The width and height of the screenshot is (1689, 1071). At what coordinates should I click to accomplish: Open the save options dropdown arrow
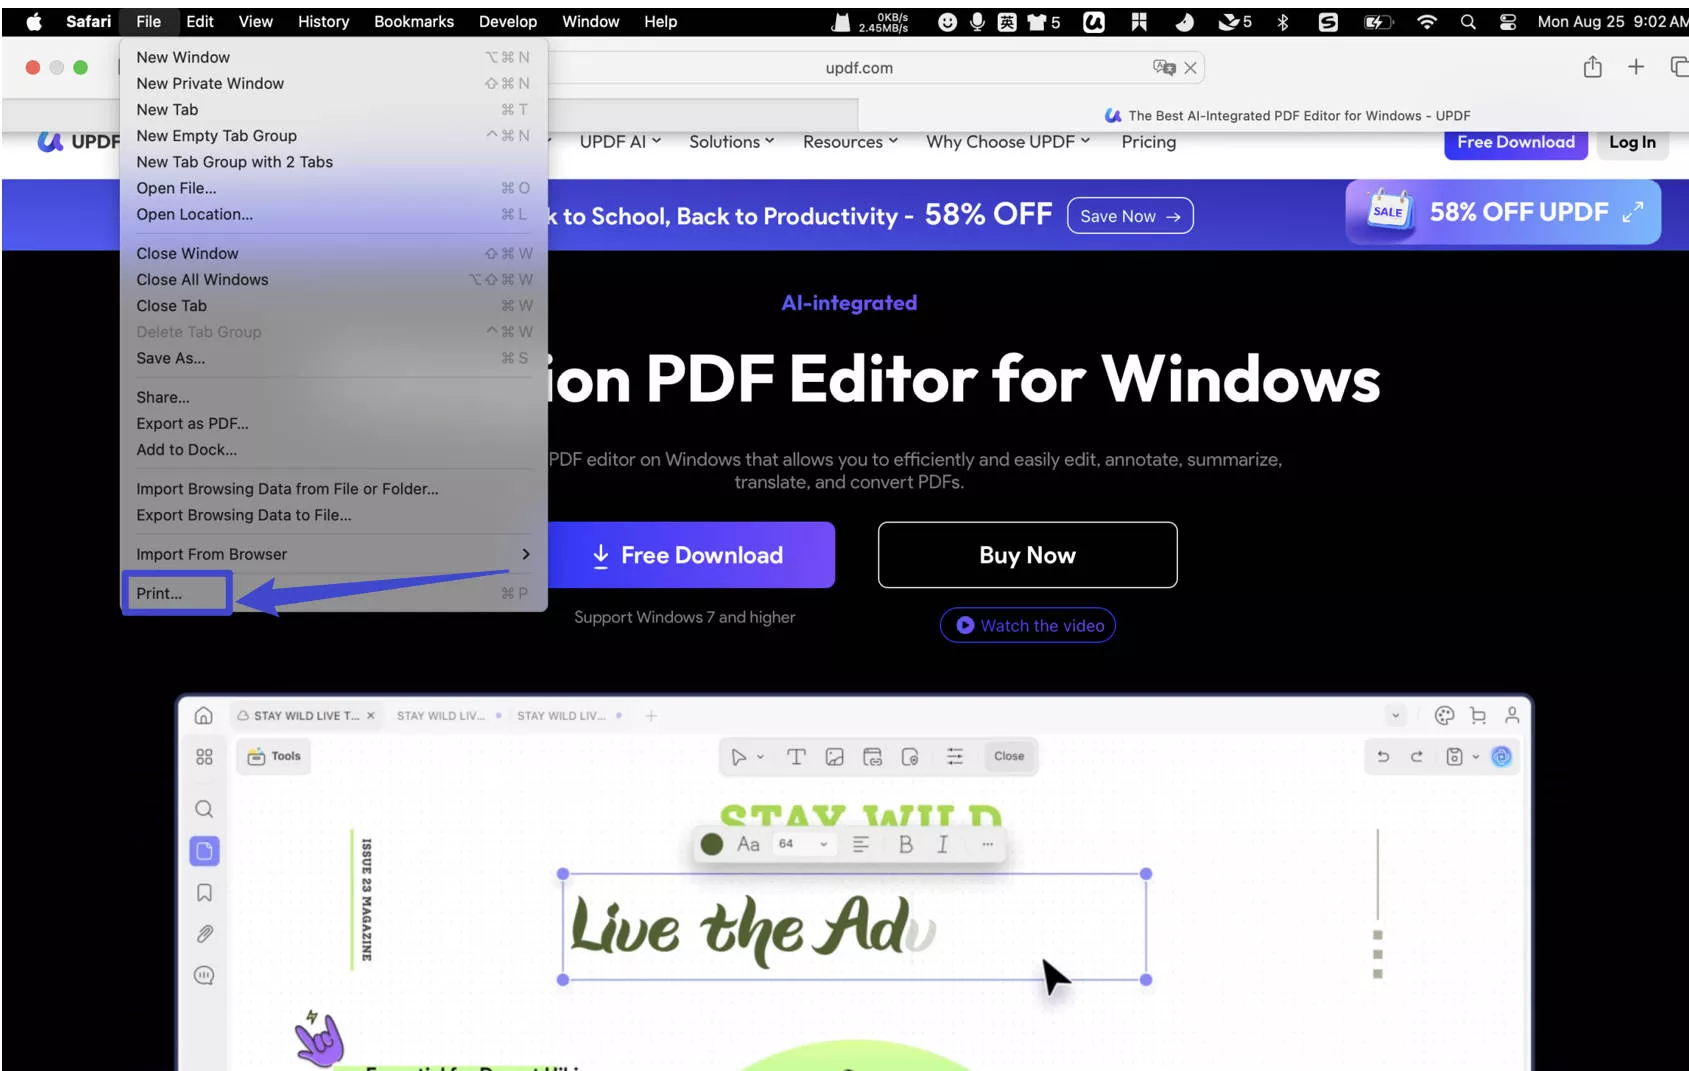[x=1475, y=757]
